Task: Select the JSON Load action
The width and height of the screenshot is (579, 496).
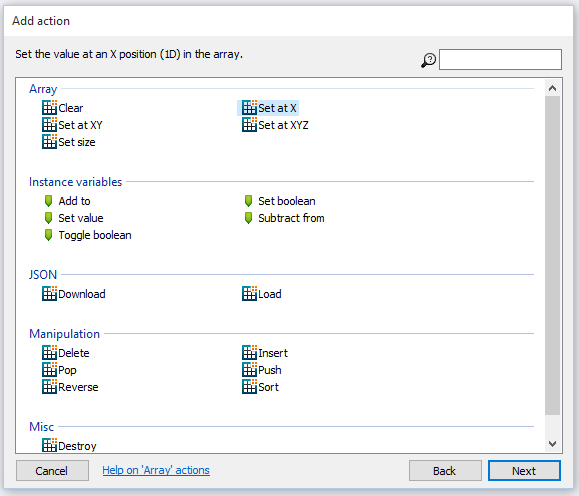Action: tap(262, 294)
